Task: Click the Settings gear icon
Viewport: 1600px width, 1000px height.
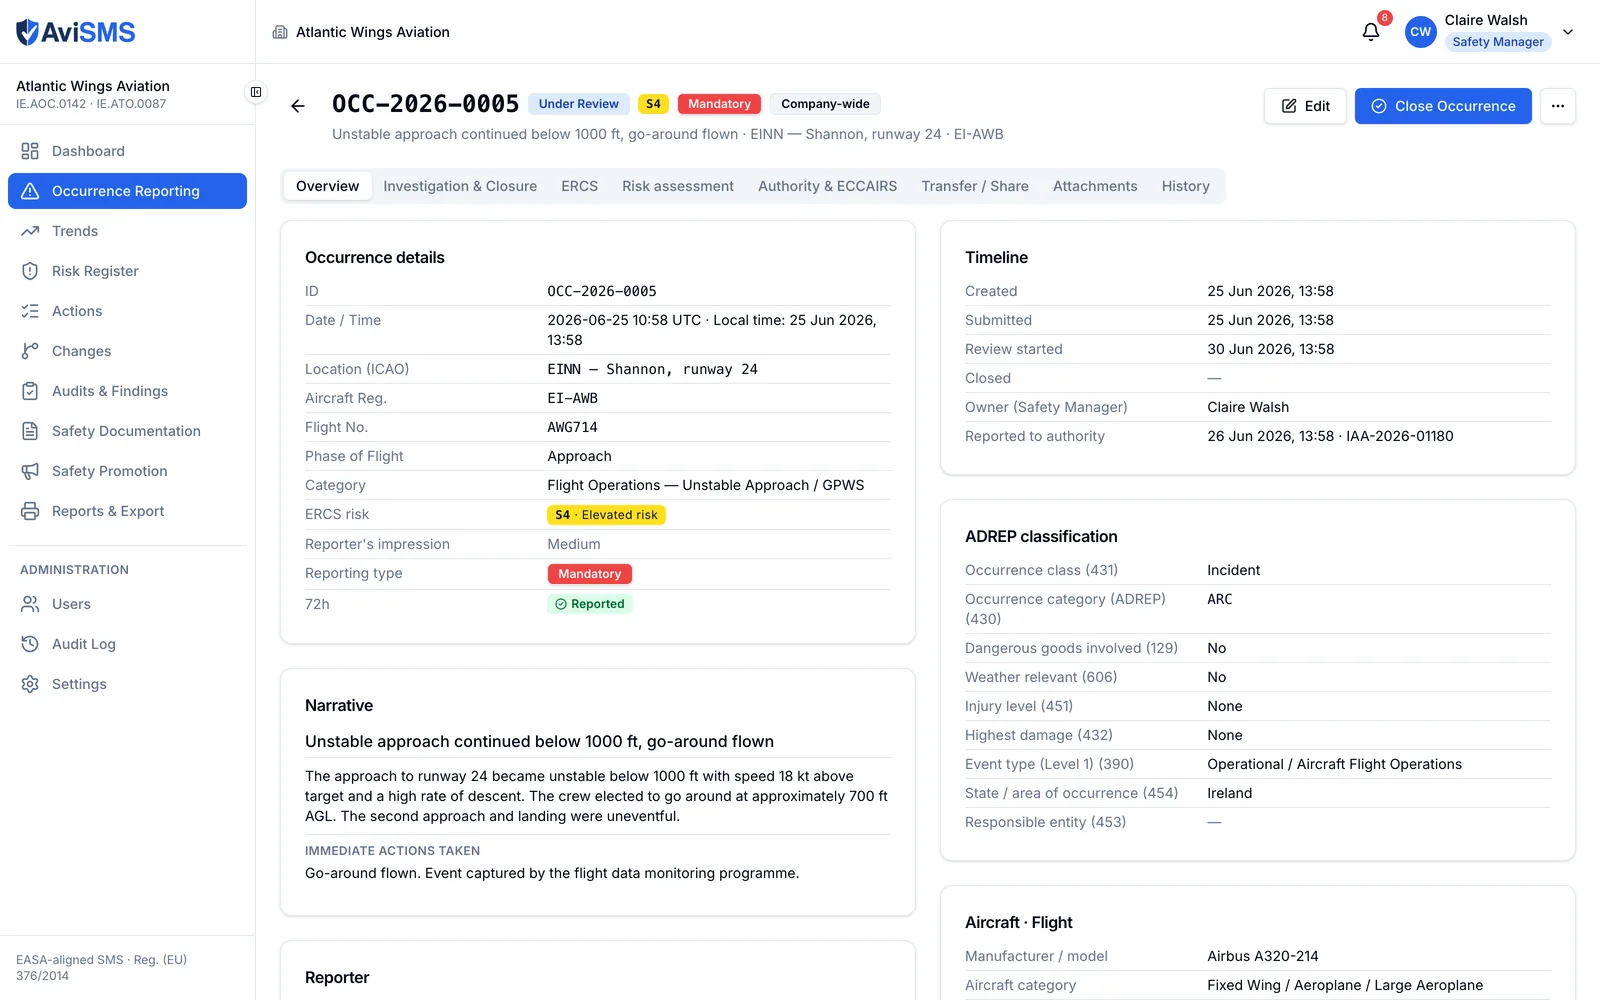Action: pyautogui.click(x=30, y=684)
